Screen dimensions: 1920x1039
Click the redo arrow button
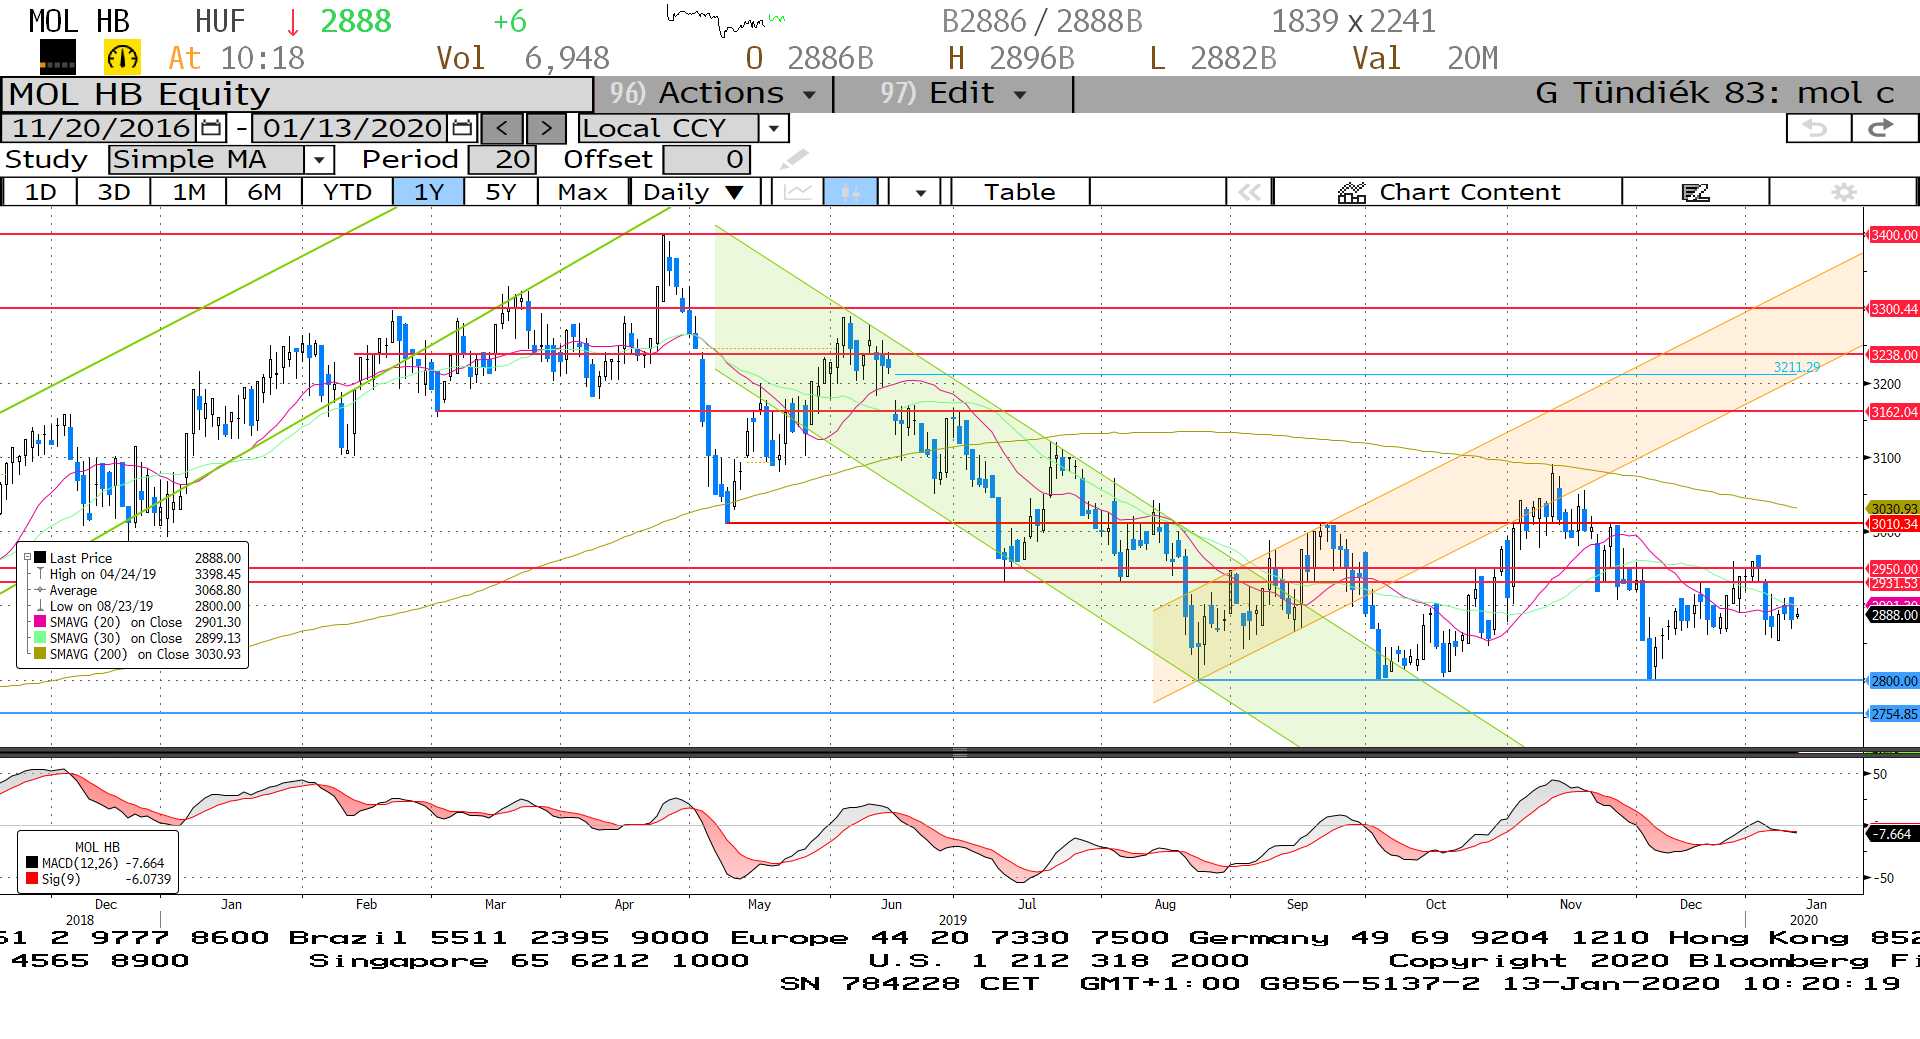(x=1883, y=128)
